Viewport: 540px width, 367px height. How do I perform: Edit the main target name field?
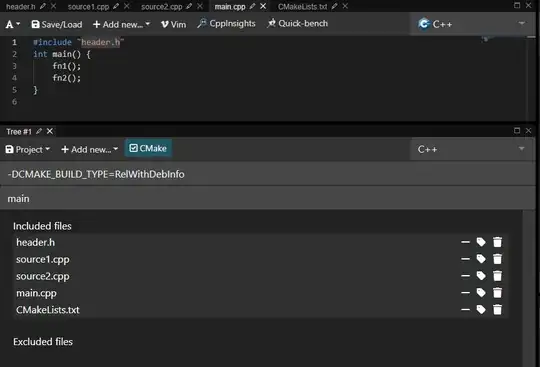(268, 199)
